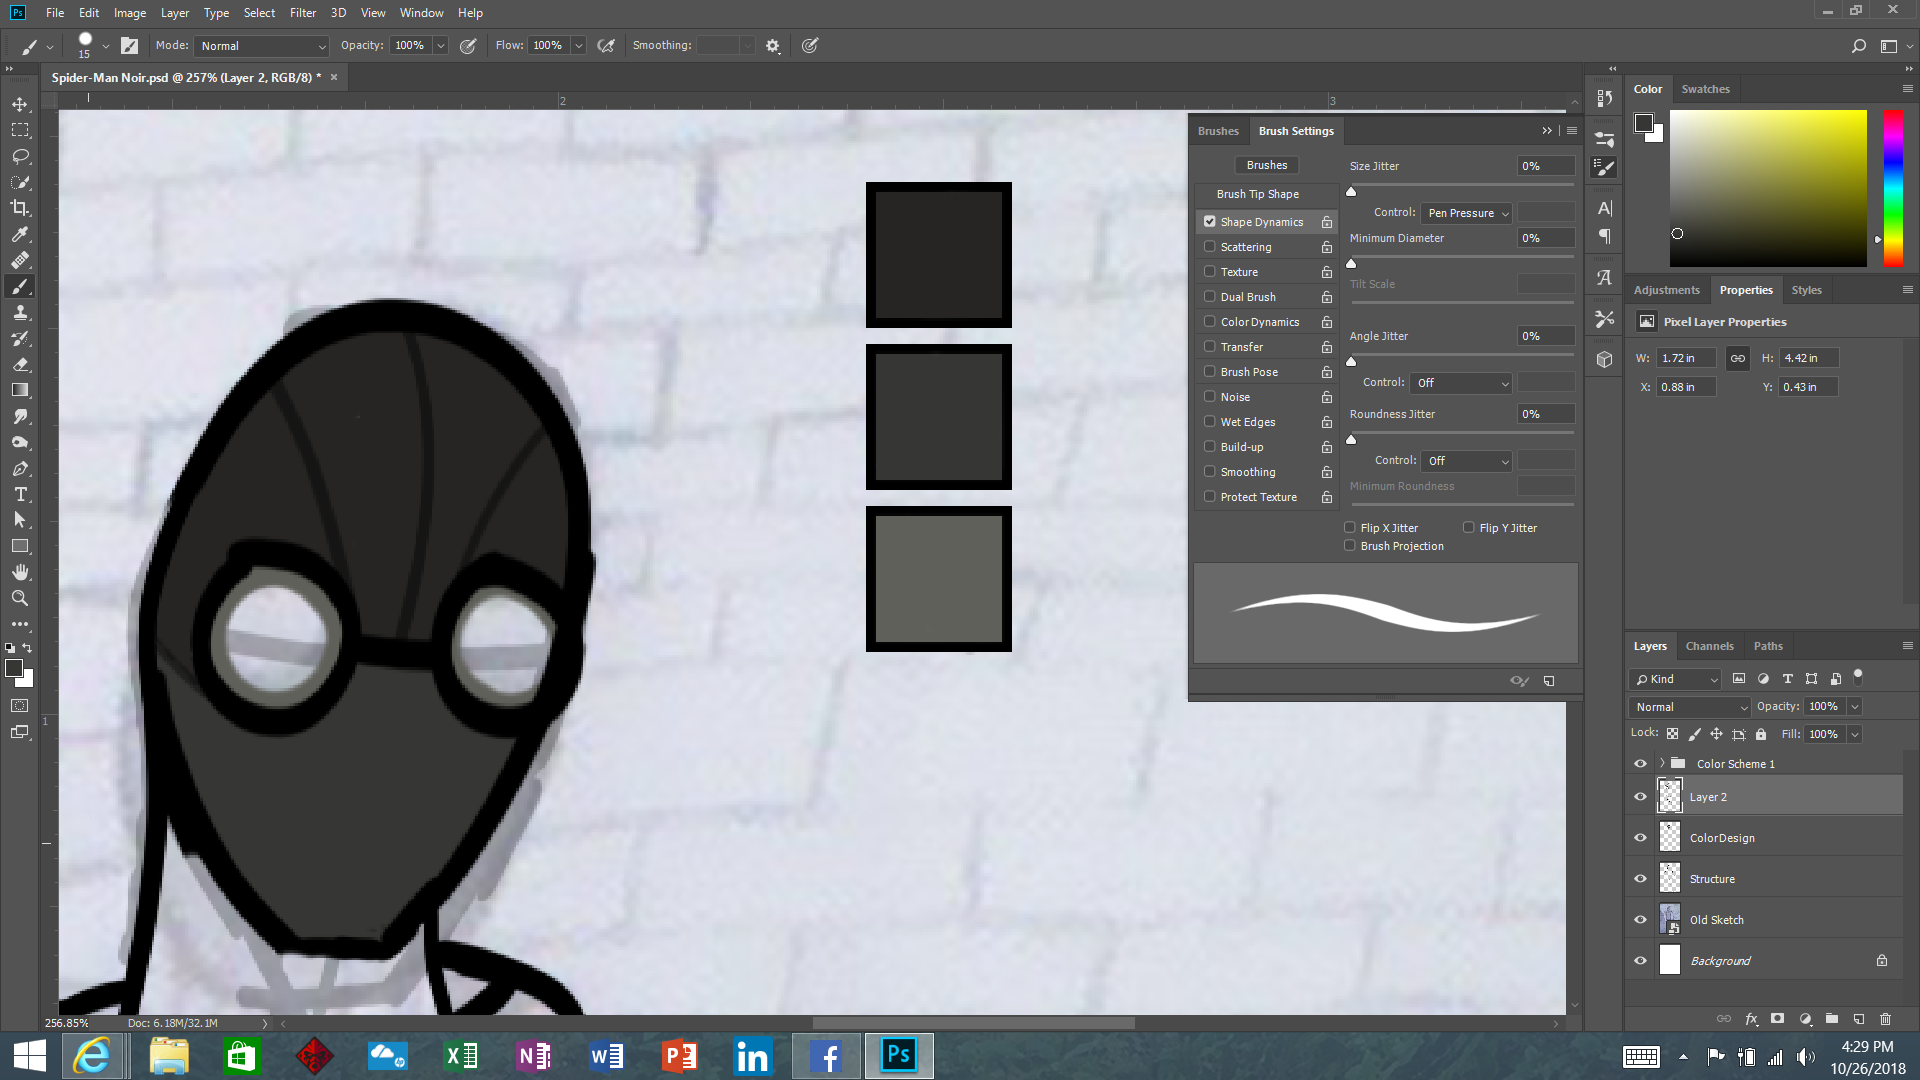Open Excel from the Windows taskbar

pos(461,1056)
